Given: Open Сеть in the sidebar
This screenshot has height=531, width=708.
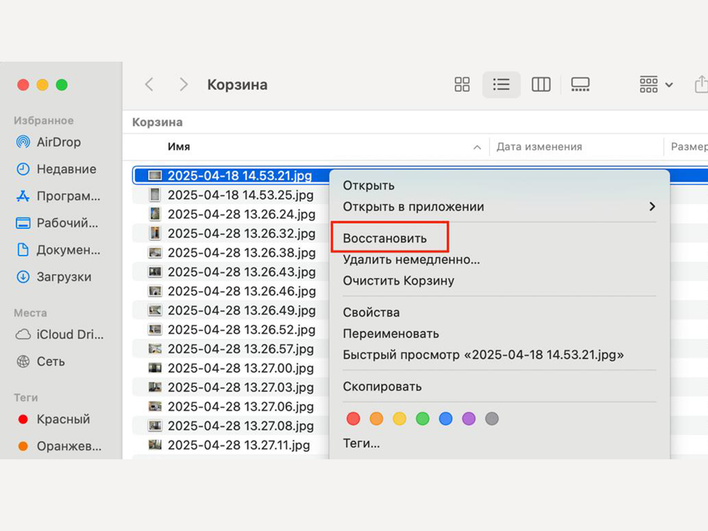Looking at the screenshot, I should (x=41, y=362).
